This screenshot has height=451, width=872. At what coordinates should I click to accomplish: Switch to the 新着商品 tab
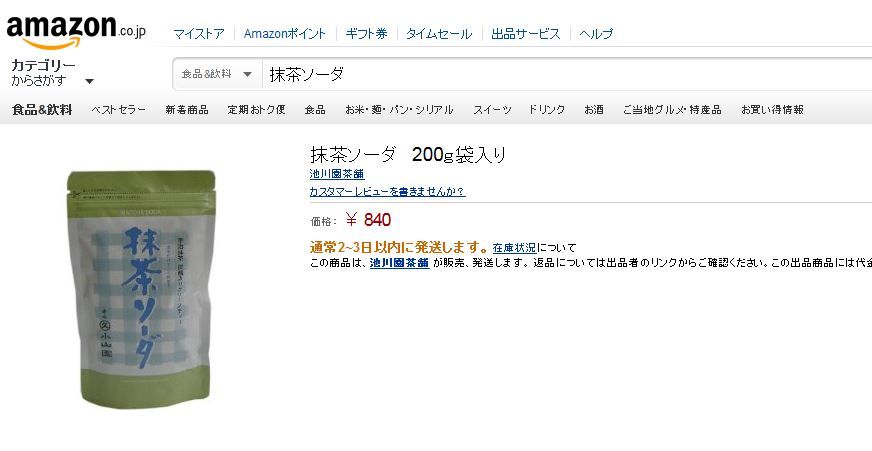[x=187, y=110]
